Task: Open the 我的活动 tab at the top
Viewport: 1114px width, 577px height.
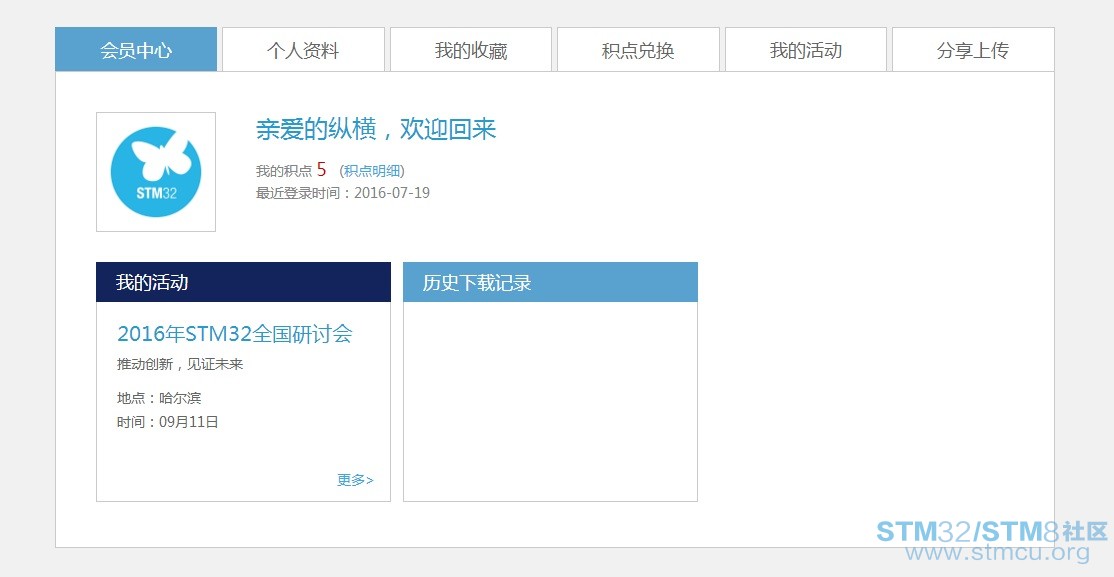Action: point(806,50)
